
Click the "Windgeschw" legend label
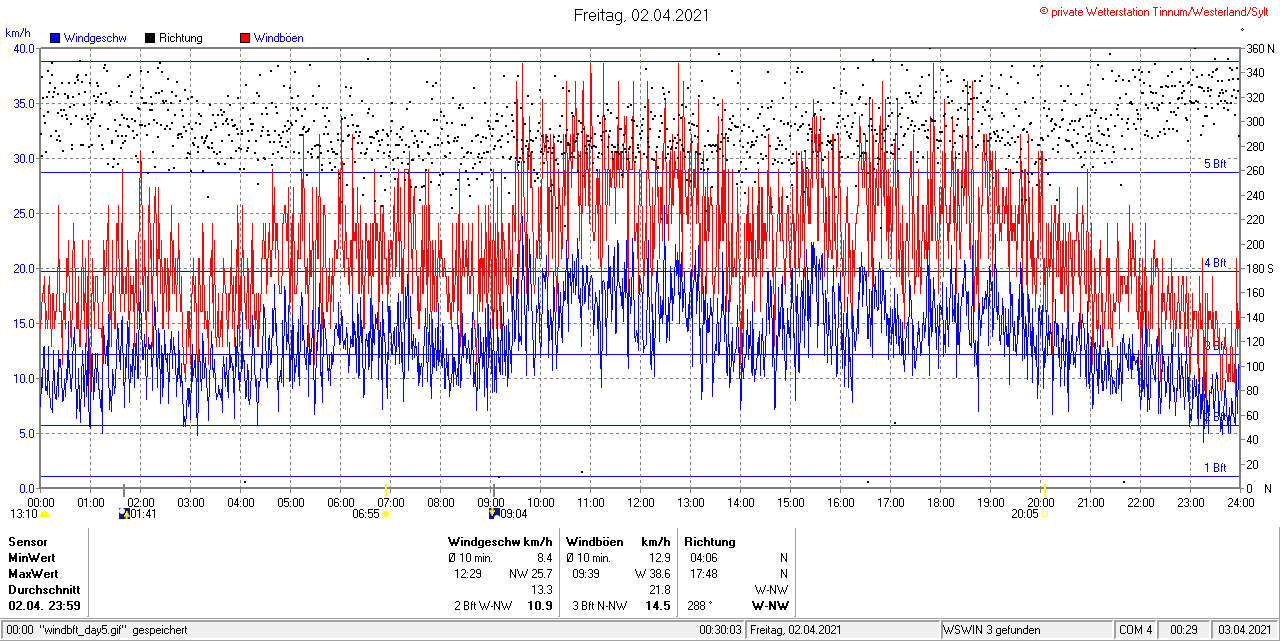coord(94,38)
